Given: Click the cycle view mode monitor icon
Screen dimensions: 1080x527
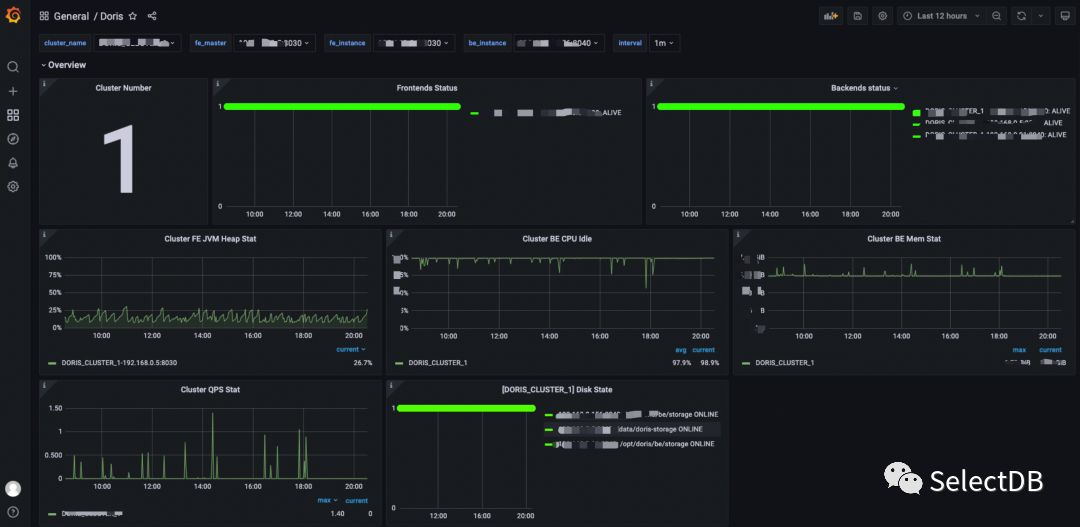Looking at the screenshot, I should coord(1065,16).
